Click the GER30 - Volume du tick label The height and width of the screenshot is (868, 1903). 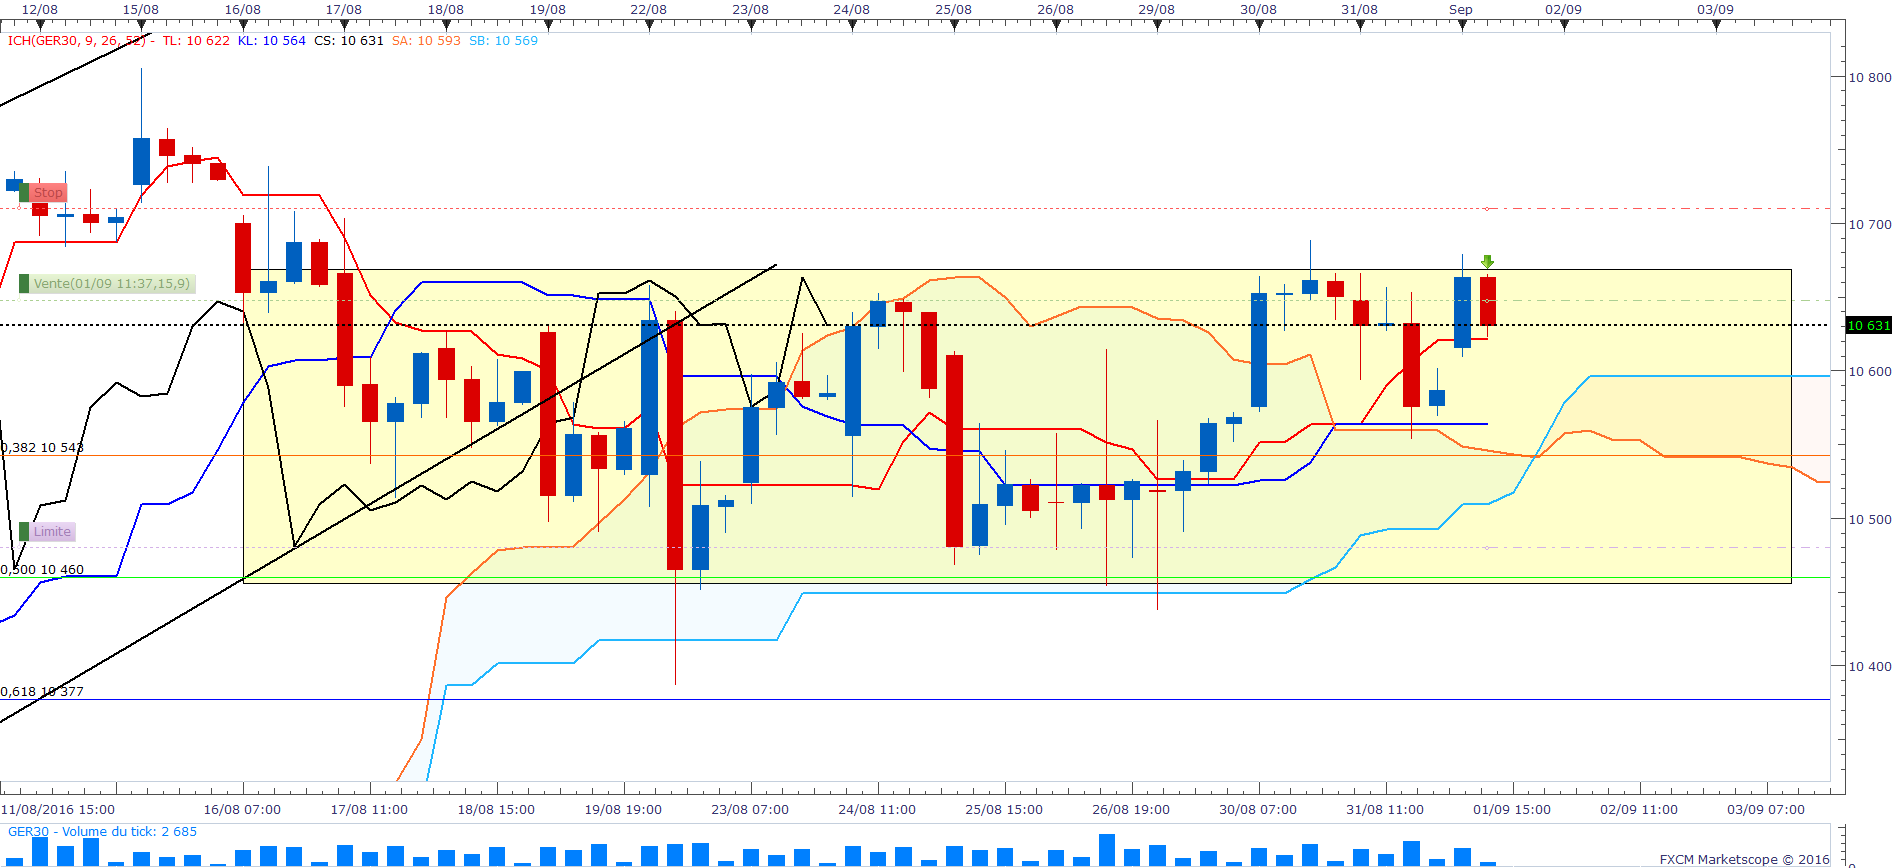(102, 832)
